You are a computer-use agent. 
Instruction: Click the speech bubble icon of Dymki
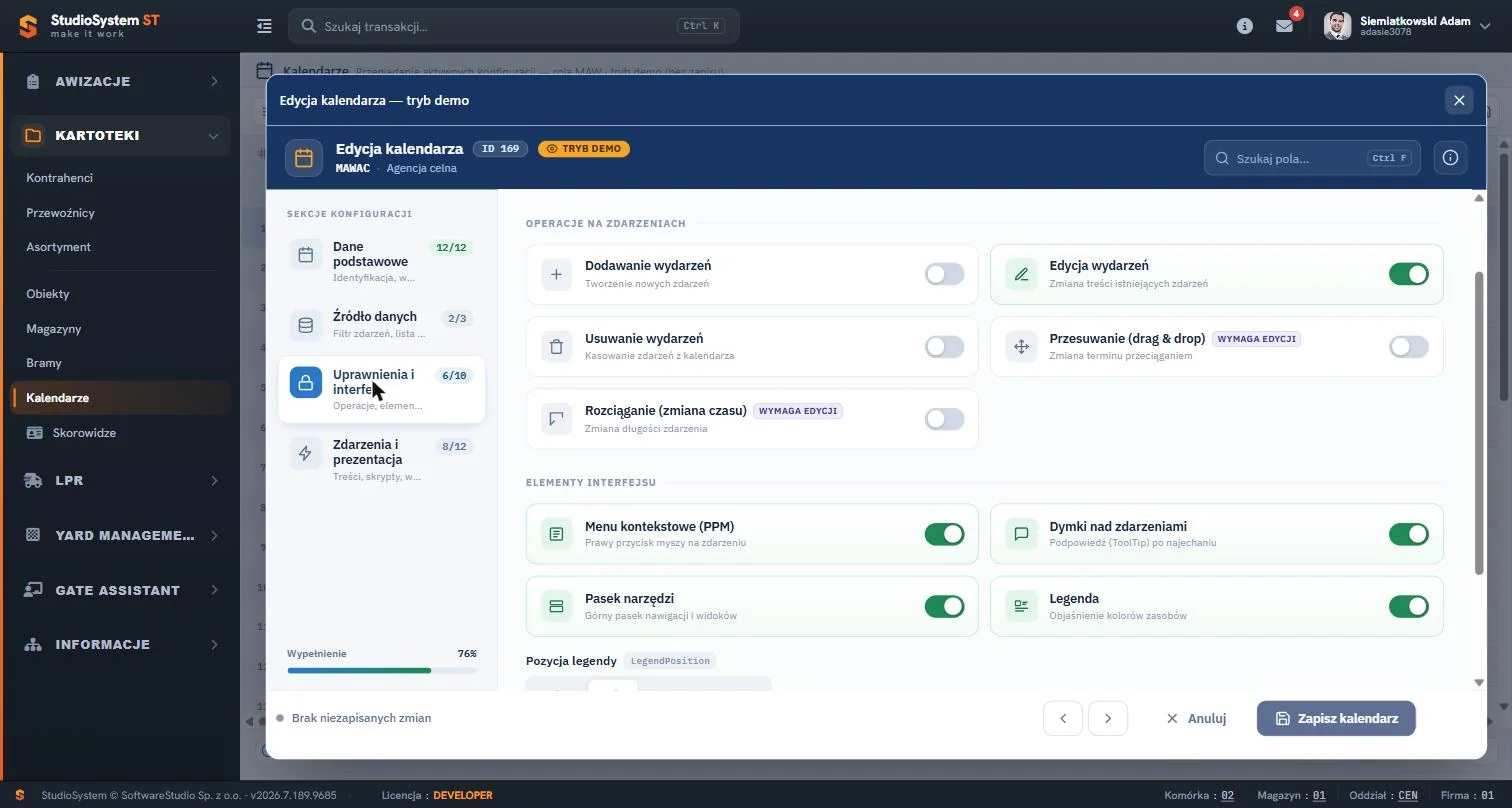click(x=1021, y=534)
